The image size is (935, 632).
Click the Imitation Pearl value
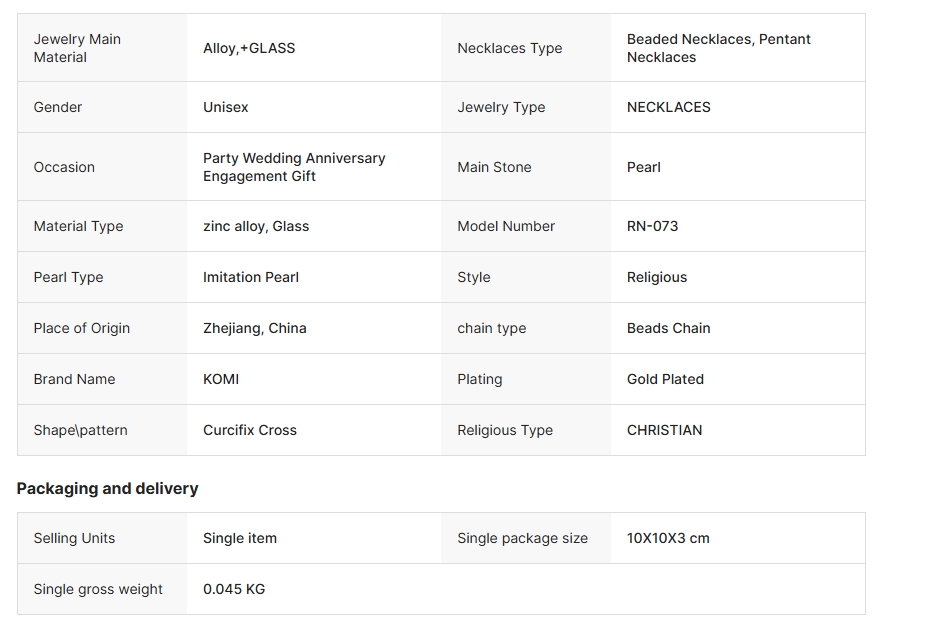tap(251, 277)
